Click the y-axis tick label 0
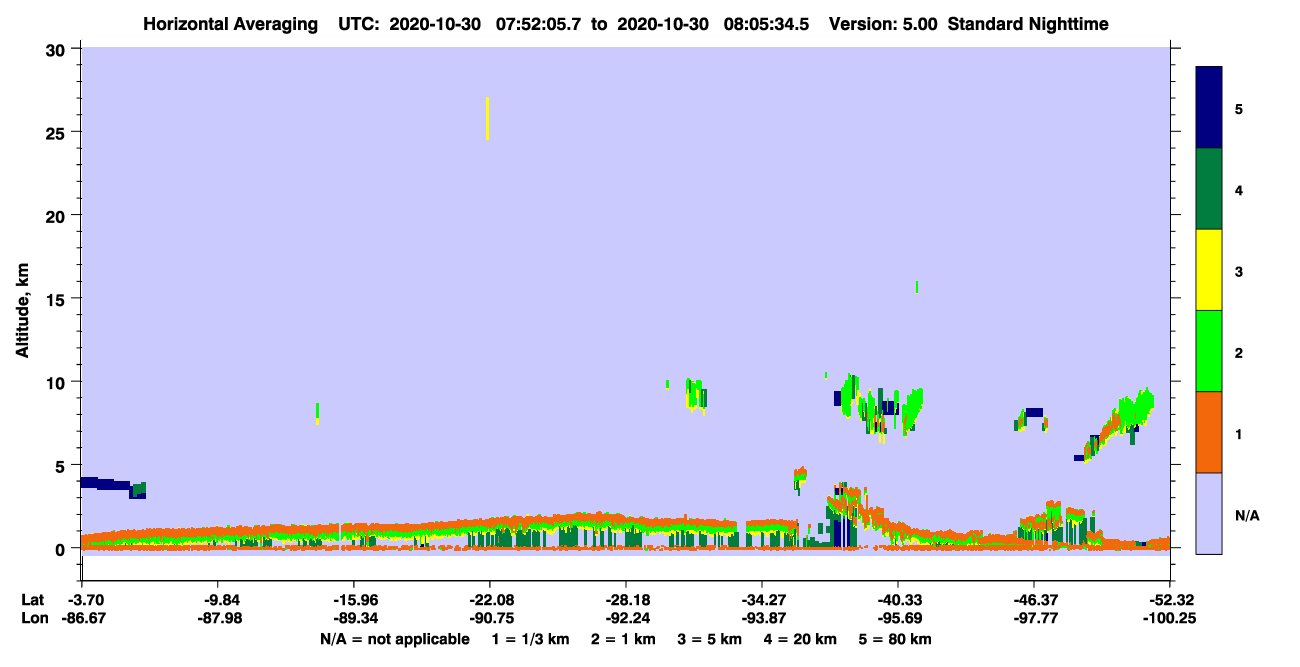The image size is (1300, 667). pos(63,549)
